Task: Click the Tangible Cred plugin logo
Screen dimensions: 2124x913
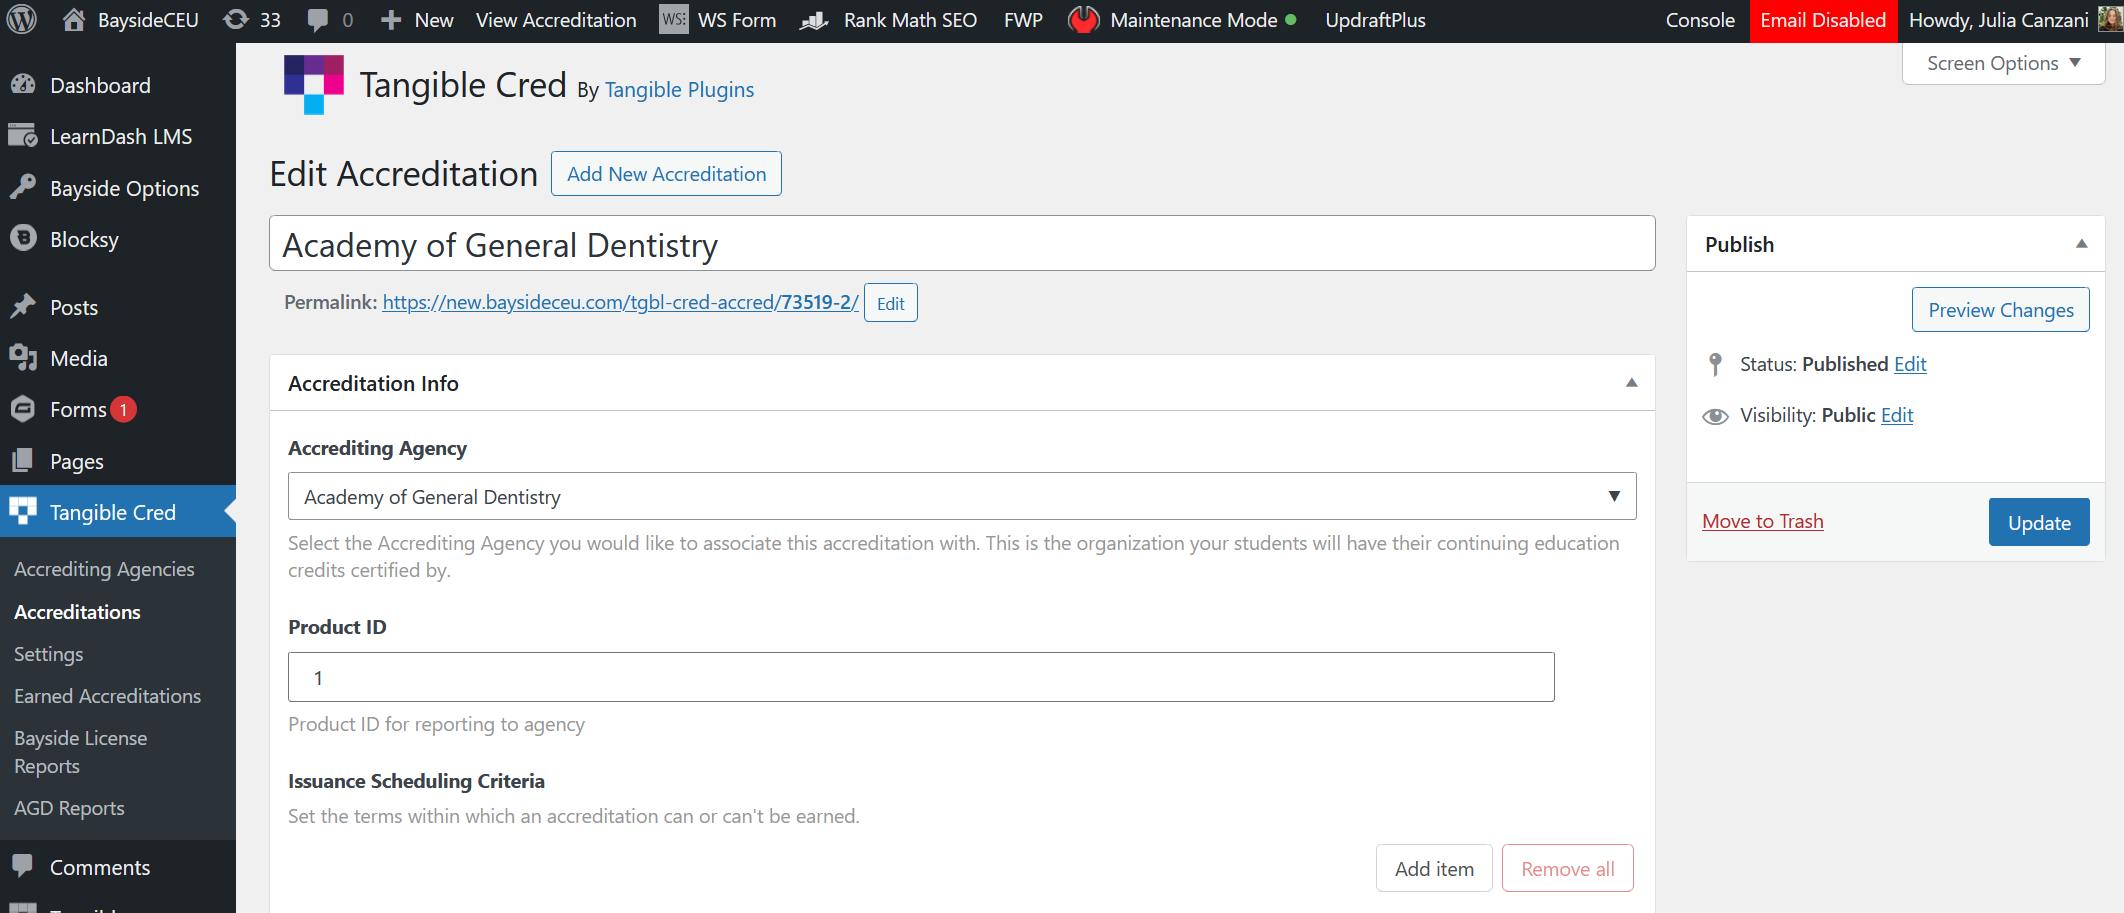Action: [313, 85]
